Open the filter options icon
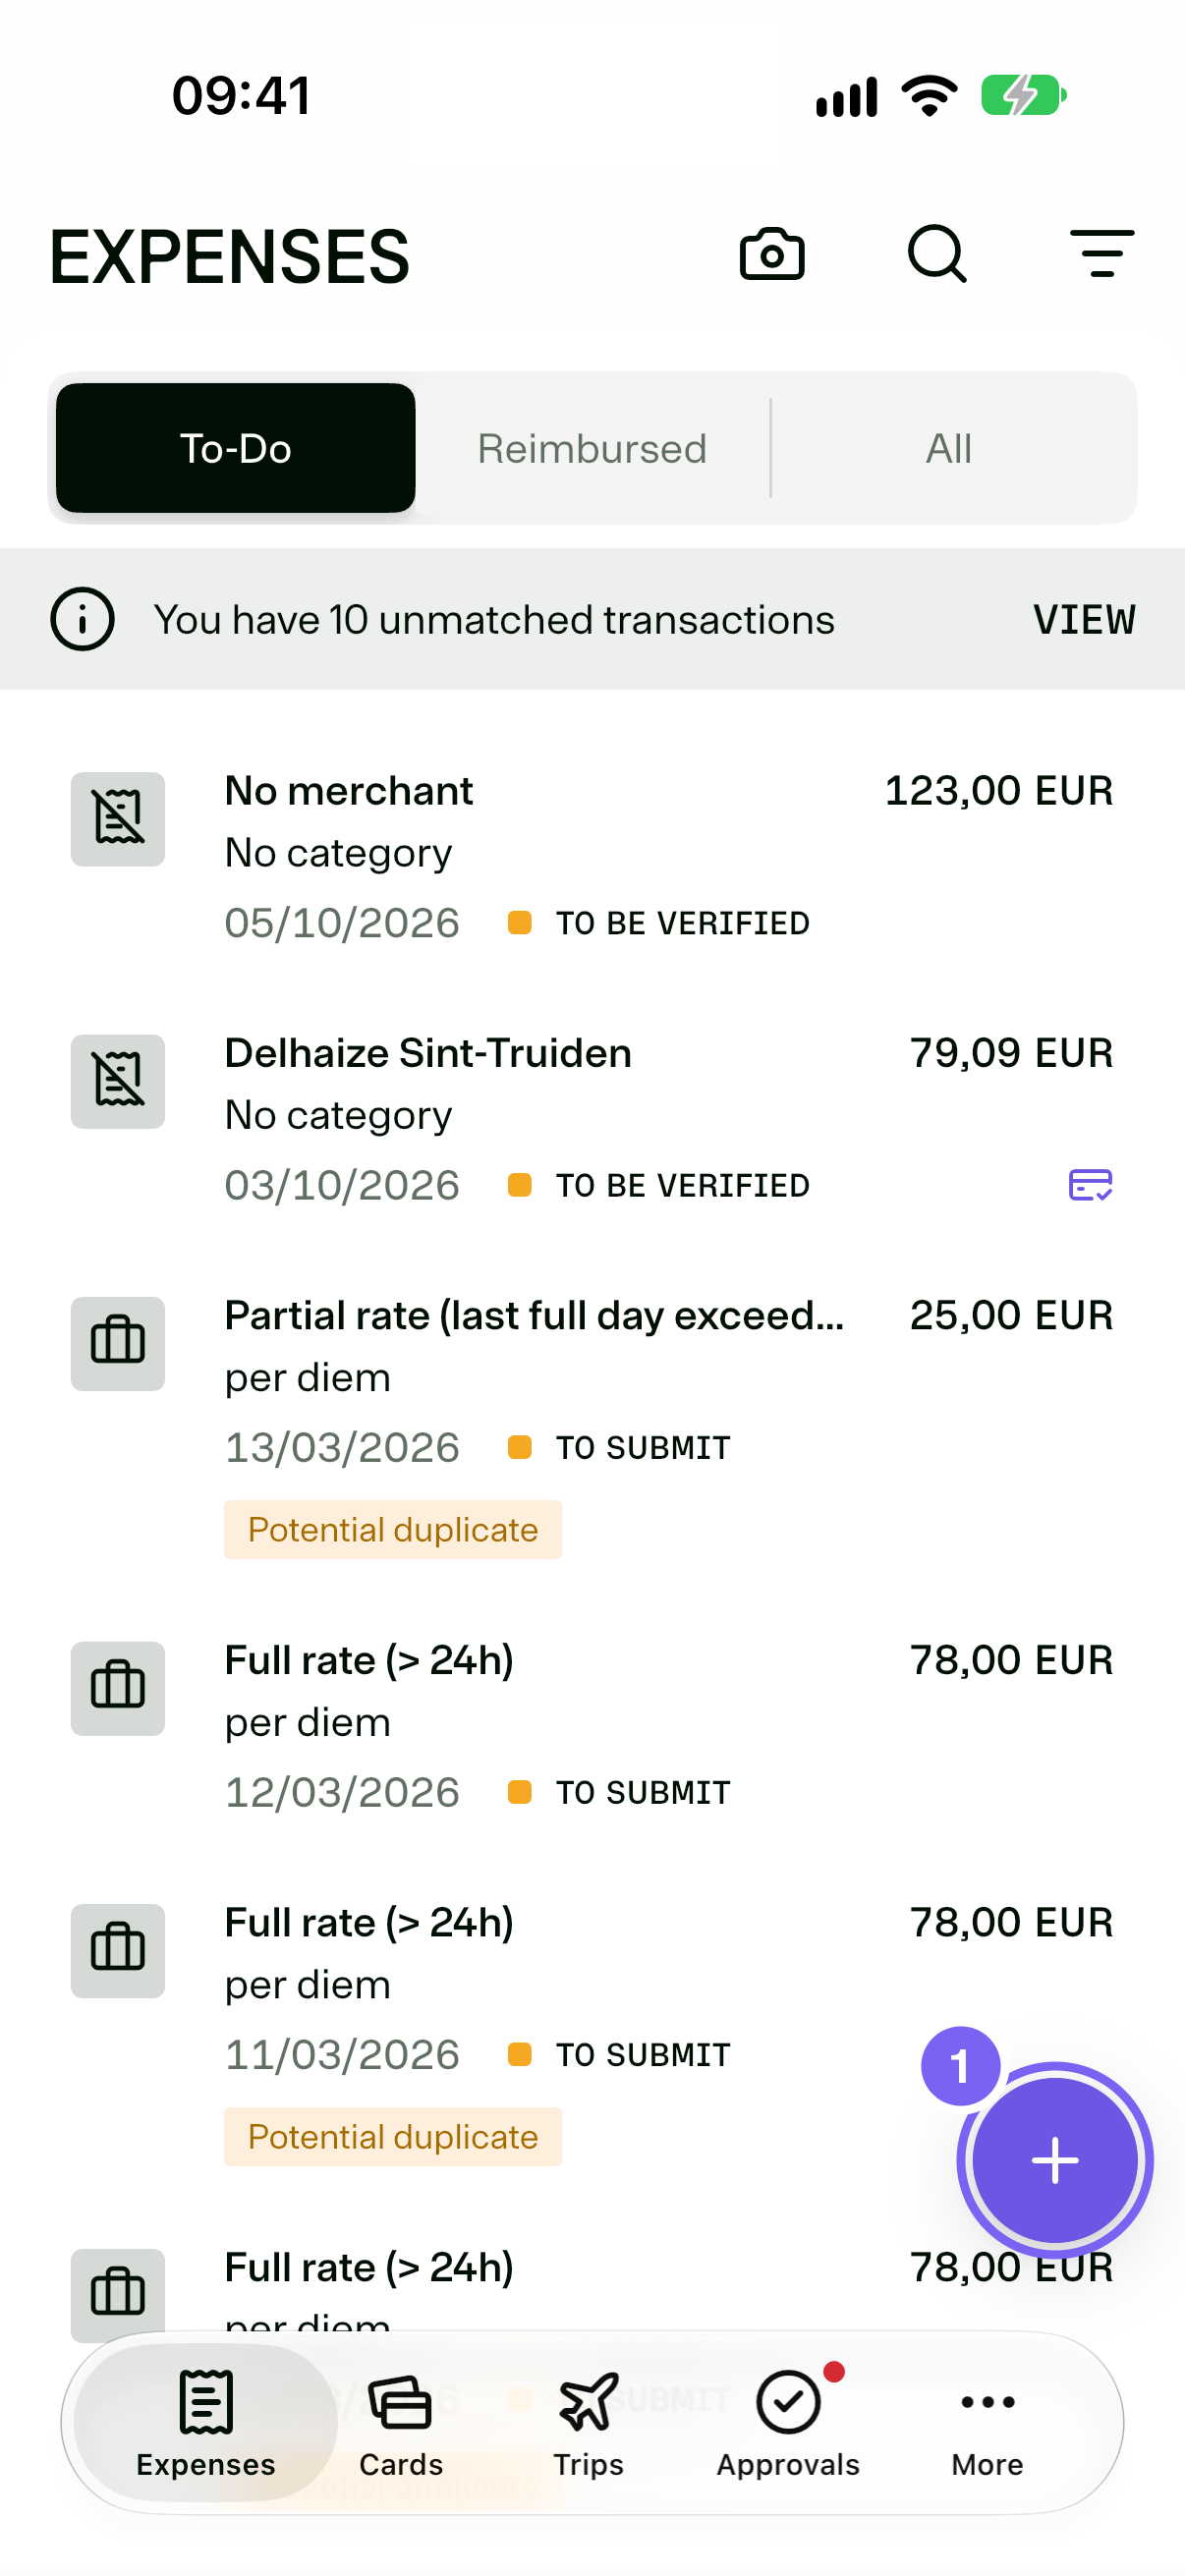Viewport: 1185px width, 2576px height. (1102, 254)
